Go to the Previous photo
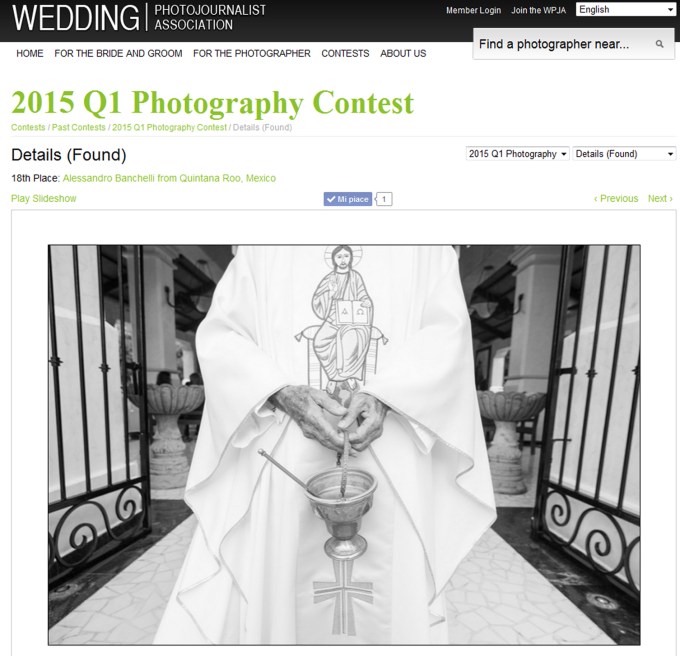 tap(616, 199)
